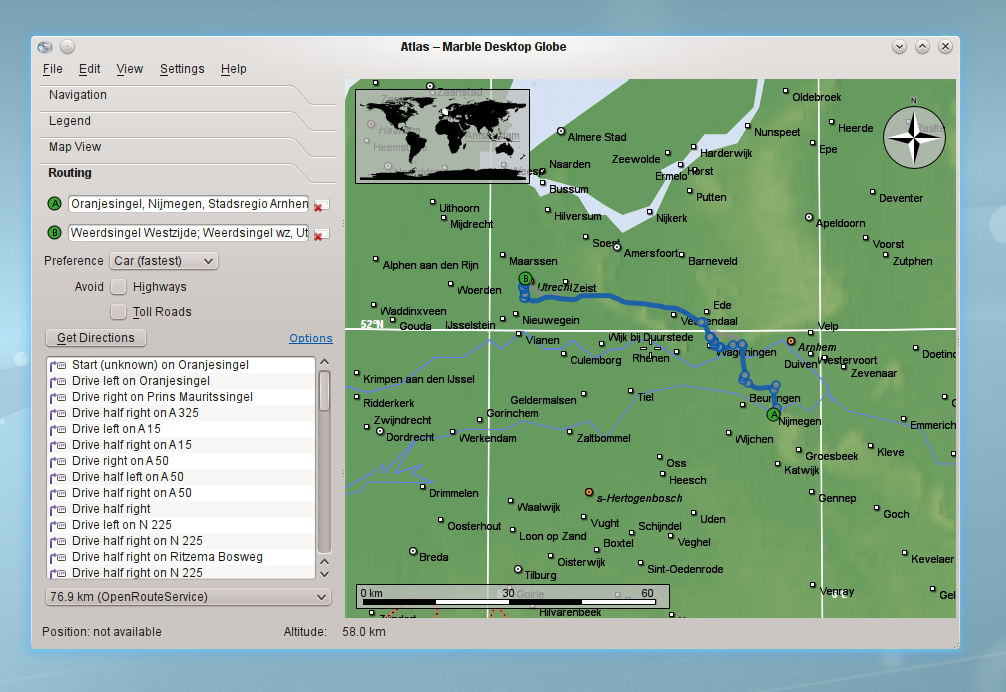Enable the Avoid Highways checkbox
The image size is (1006, 692).
119,287
